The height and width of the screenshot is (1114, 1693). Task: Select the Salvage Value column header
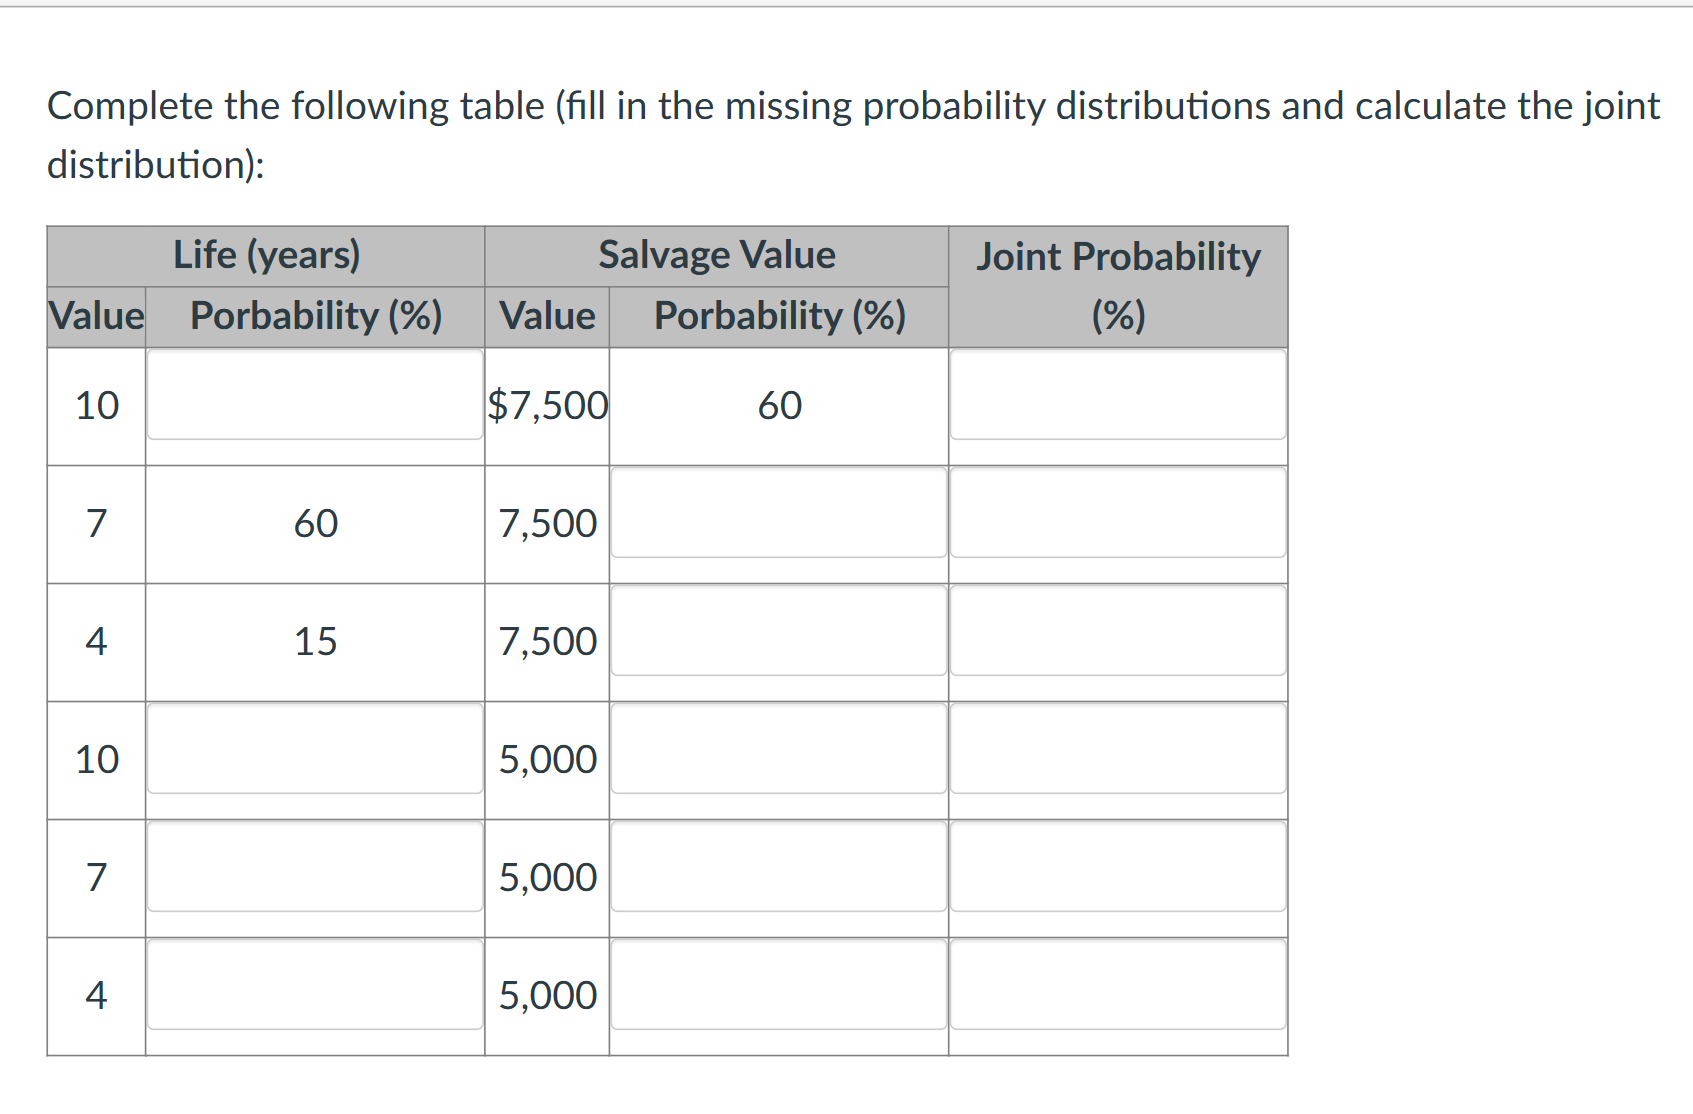pos(716,255)
